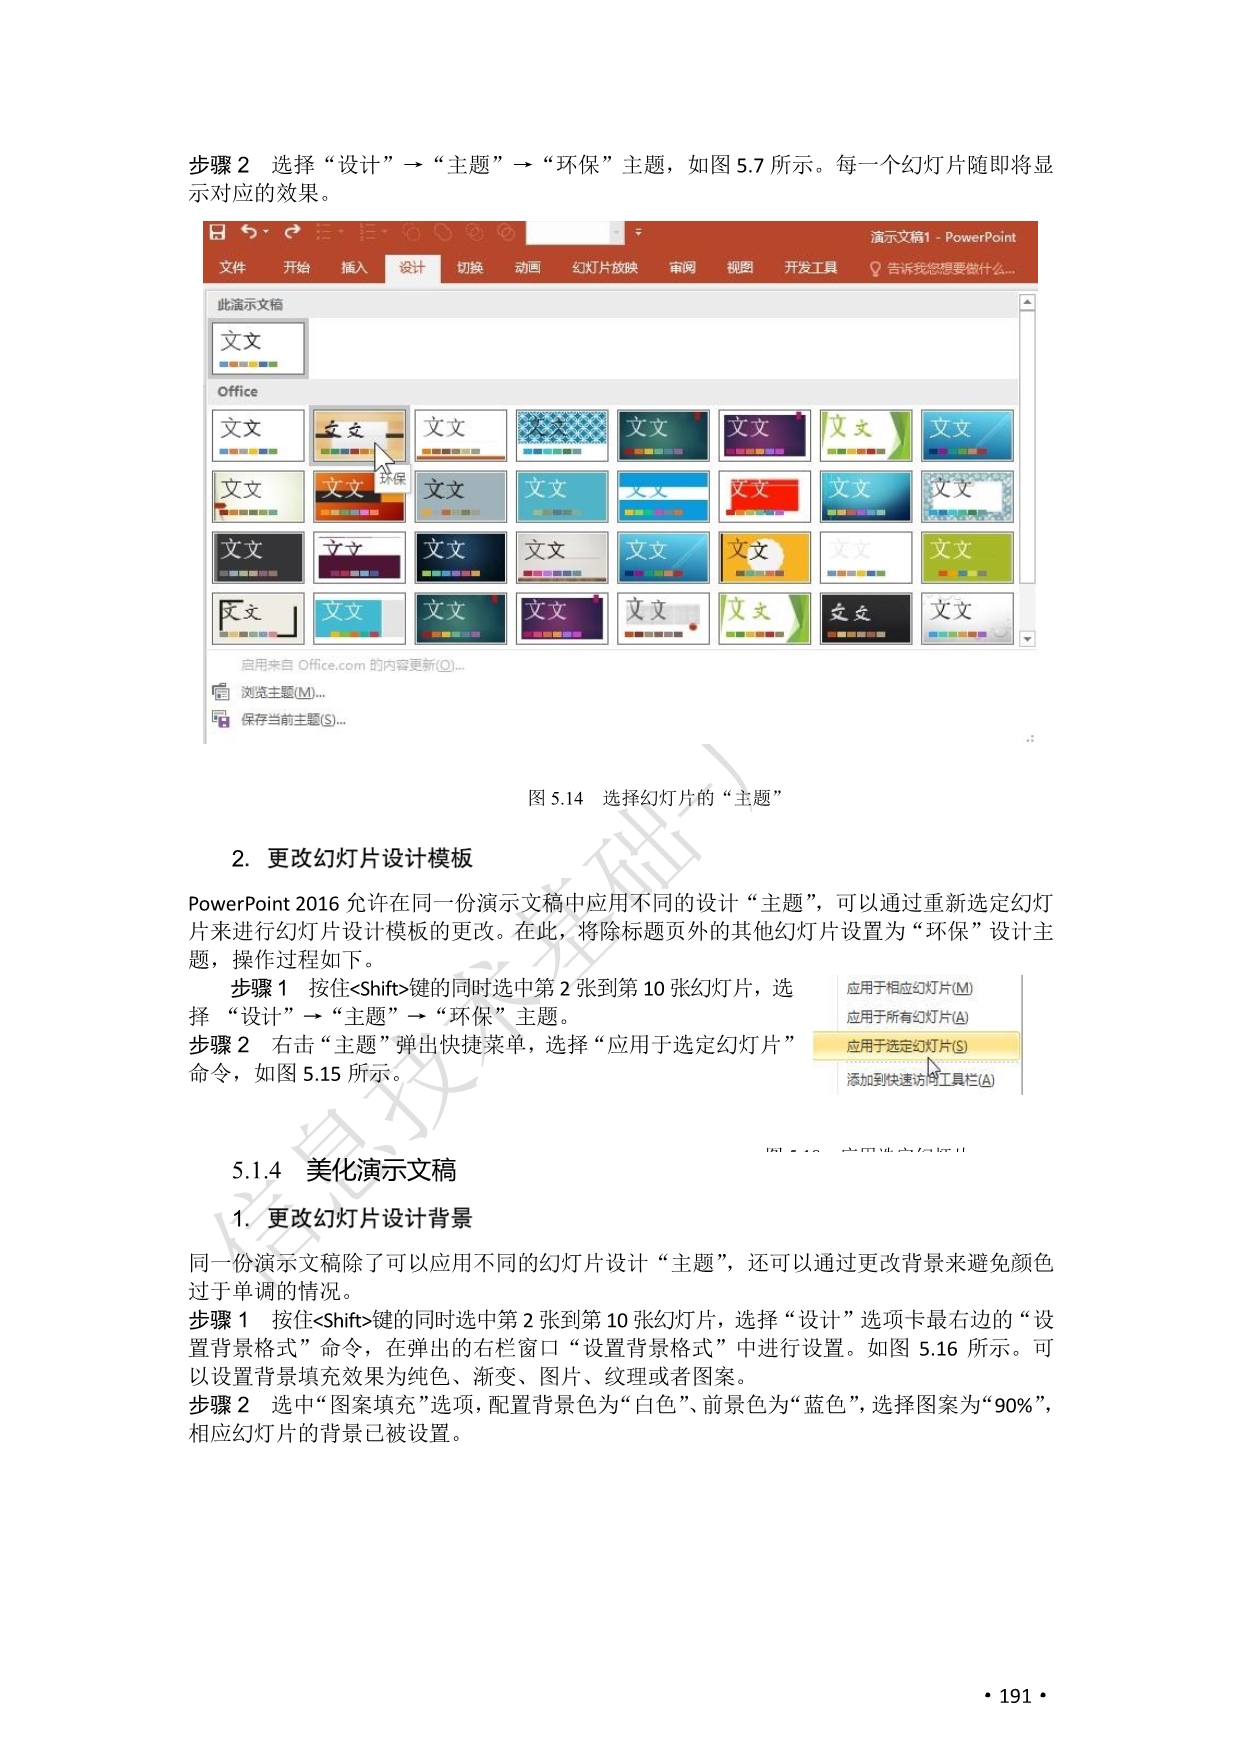1240x1754 pixels.
Task: Click the Undo arrow icon
Action: tap(248, 232)
